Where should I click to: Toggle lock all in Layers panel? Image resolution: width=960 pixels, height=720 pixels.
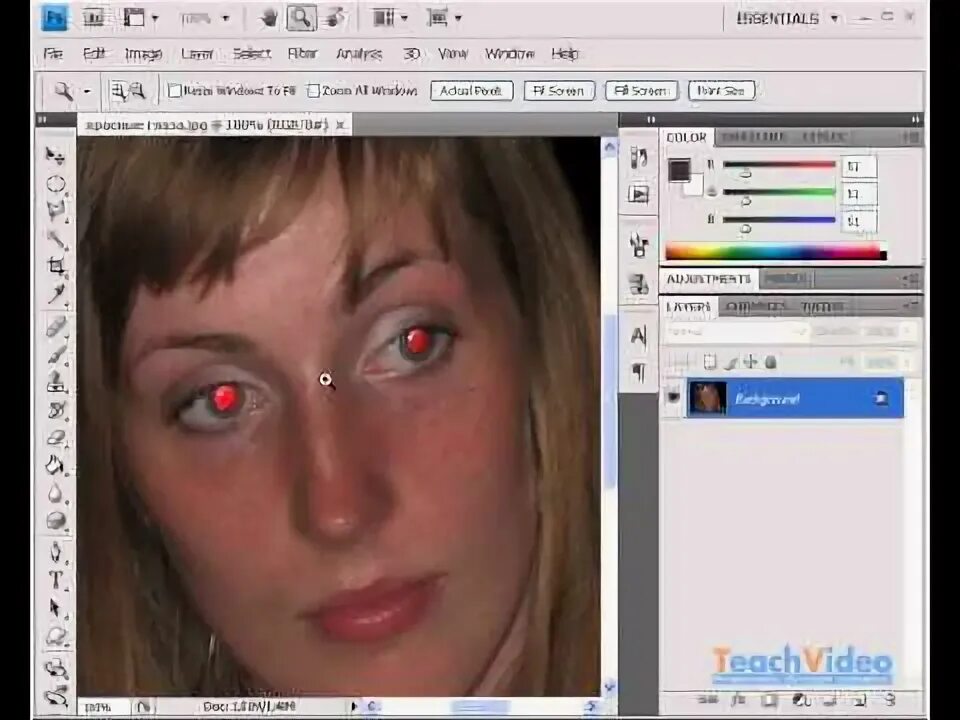point(771,362)
